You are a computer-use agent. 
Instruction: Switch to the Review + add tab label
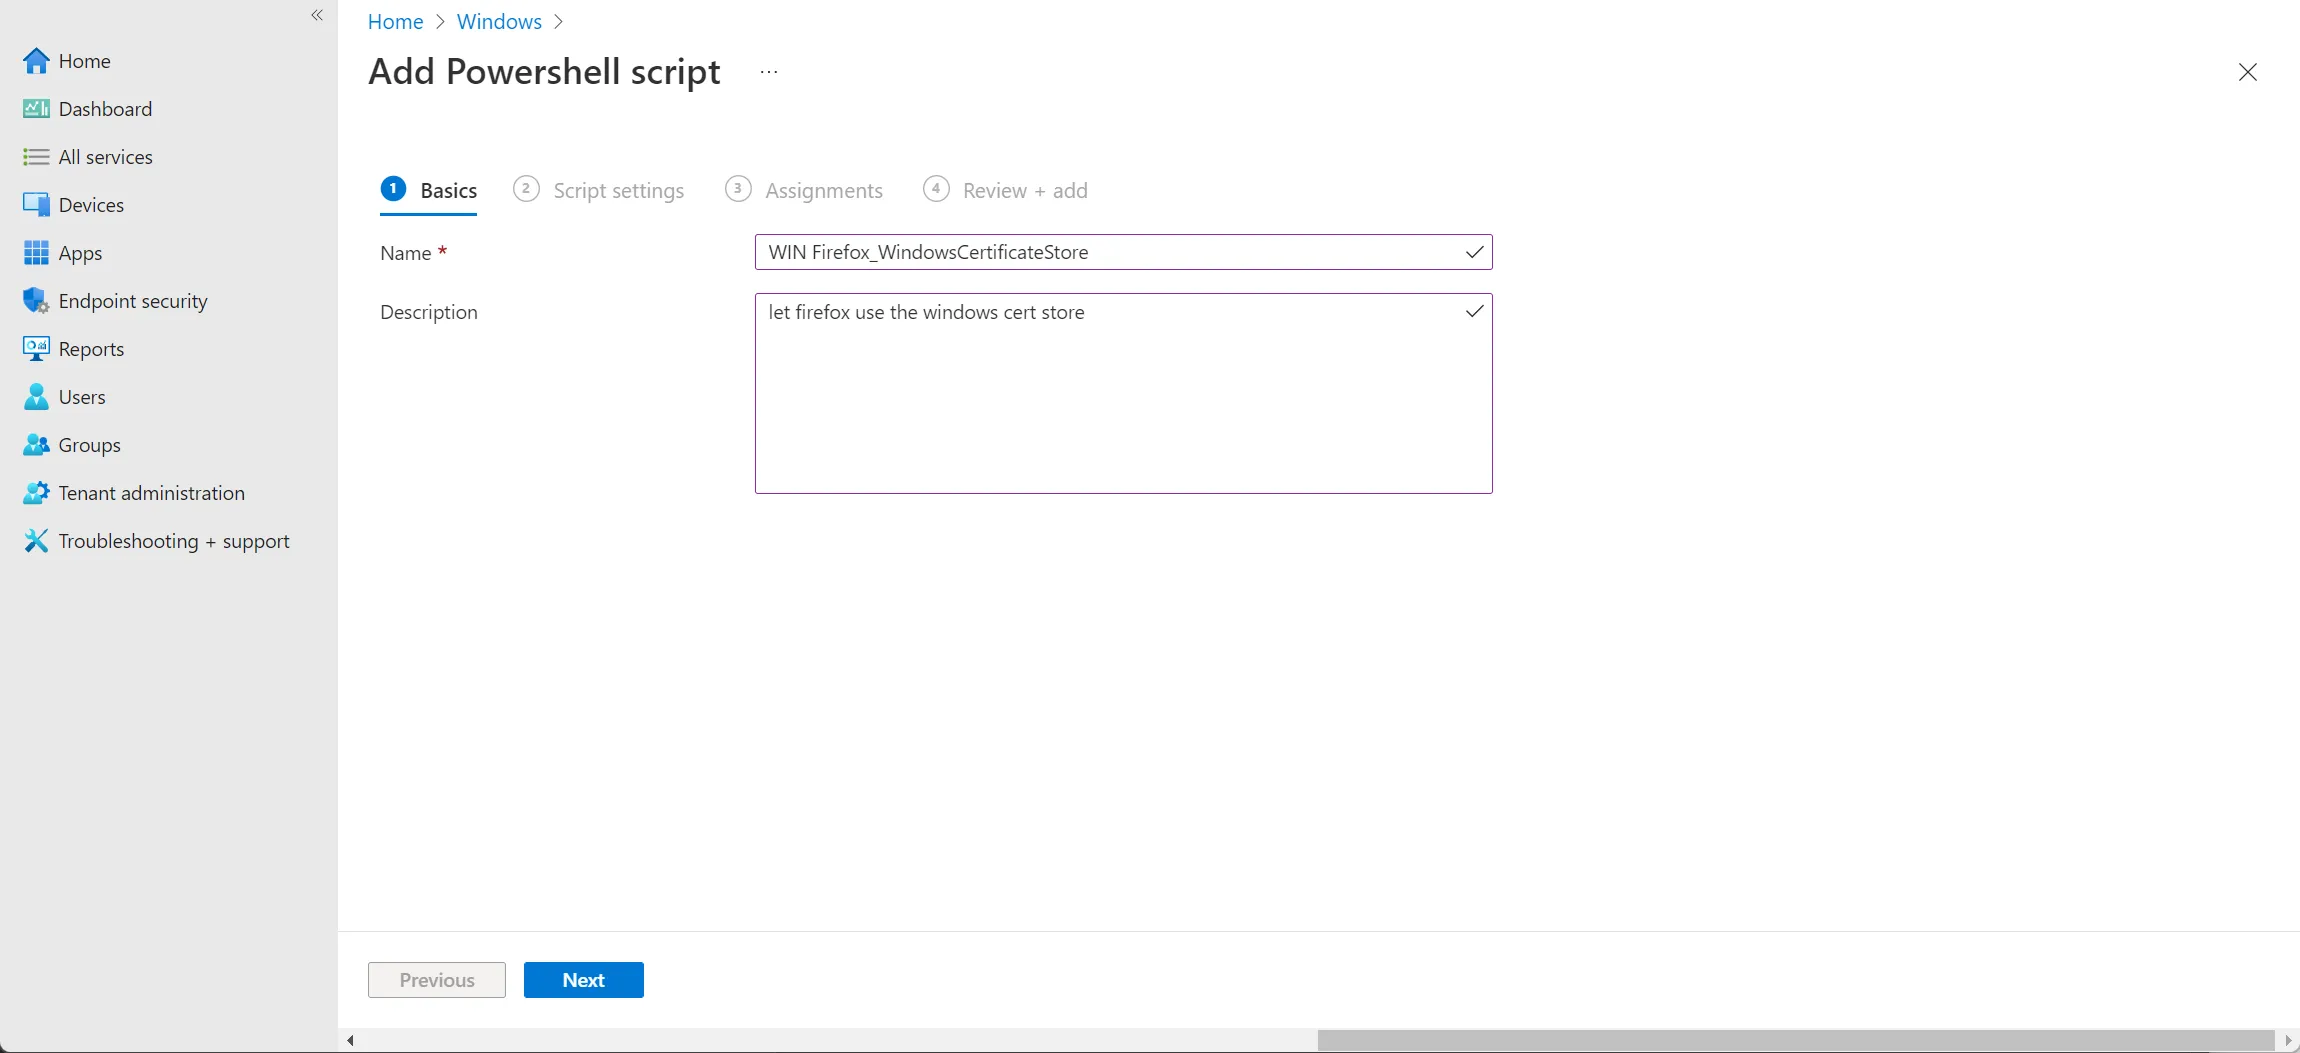tap(1025, 190)
